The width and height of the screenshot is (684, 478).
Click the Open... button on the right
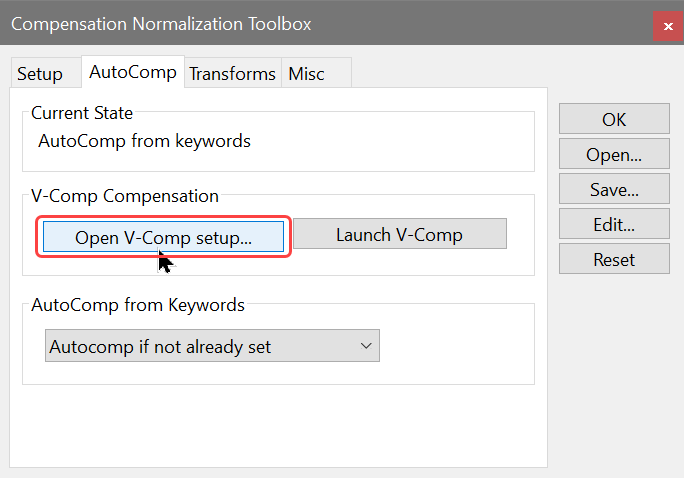(x=614, y=154)
